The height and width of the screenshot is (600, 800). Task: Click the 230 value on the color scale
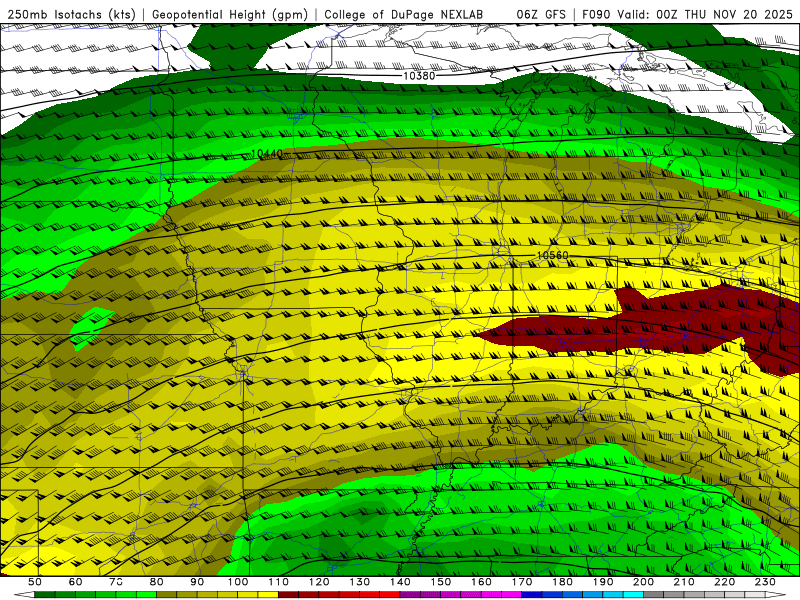(x=765, y=582)
